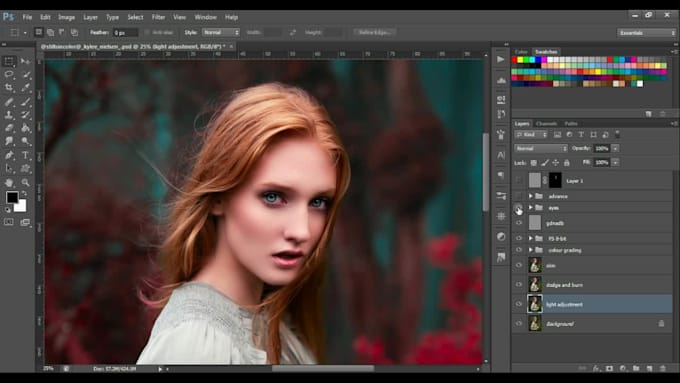
Task: Select the Lasso tool
Action: (9, 75)
